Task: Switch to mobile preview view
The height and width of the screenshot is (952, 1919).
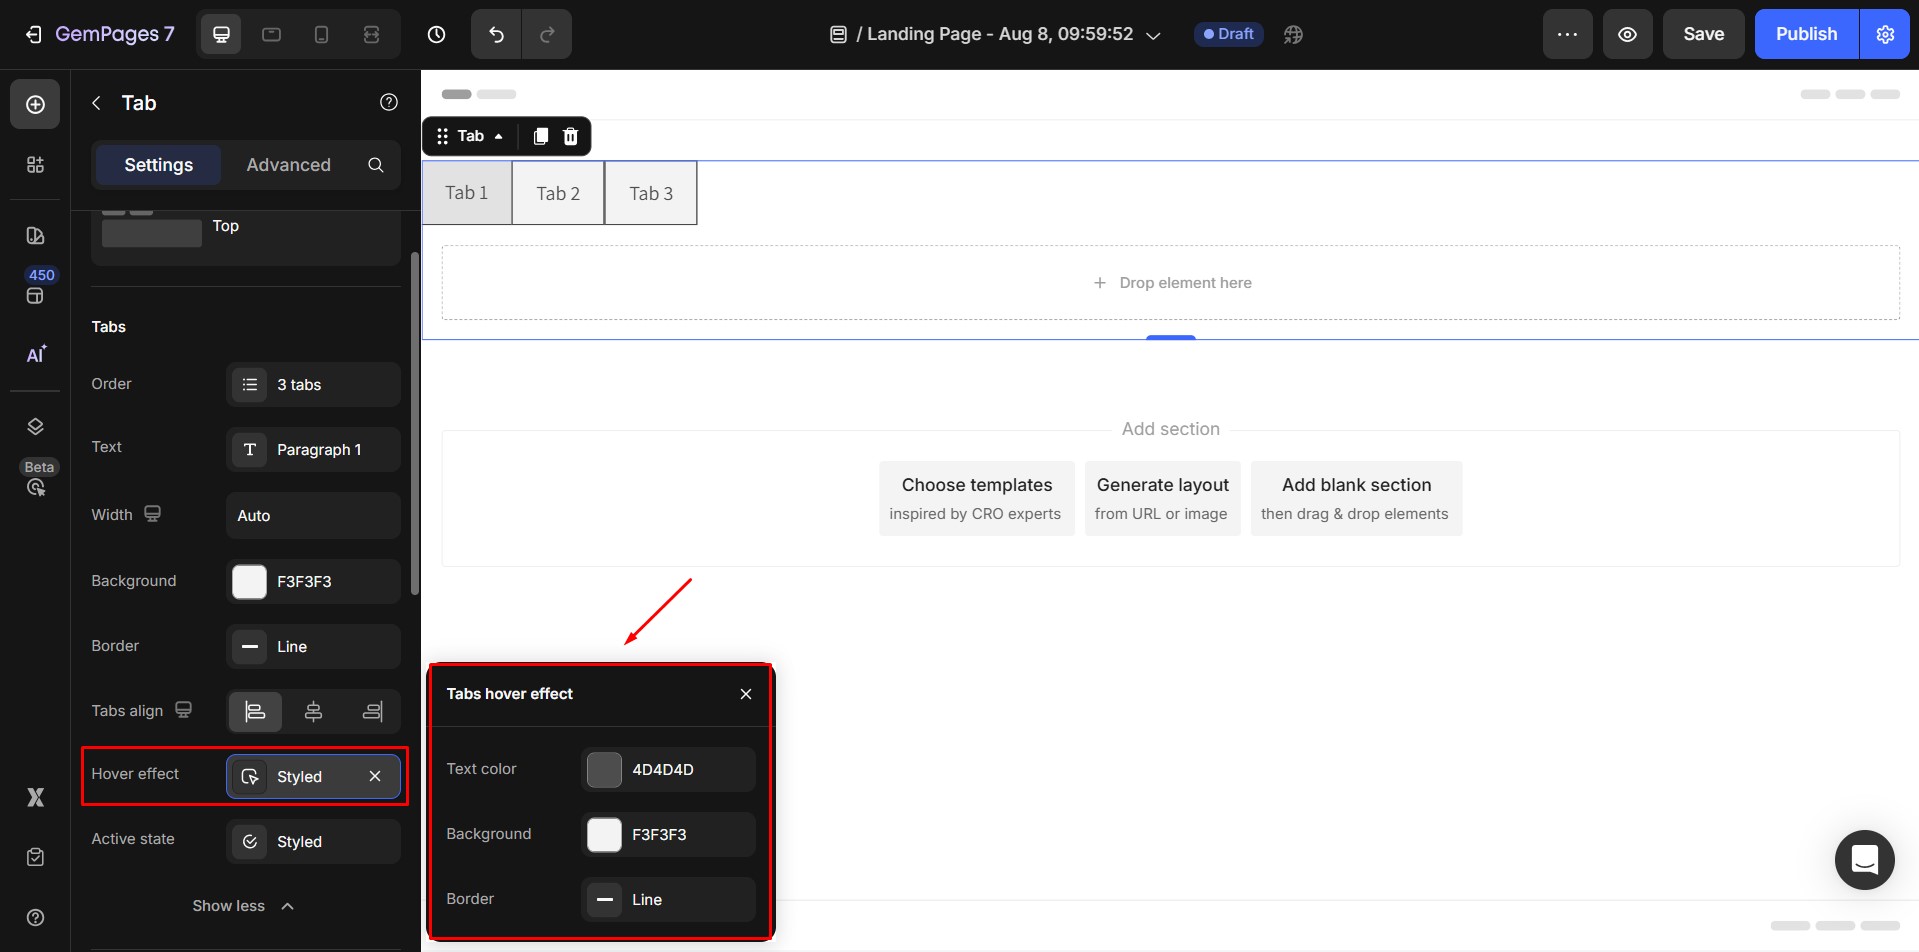Action: [x=321, y=33]
